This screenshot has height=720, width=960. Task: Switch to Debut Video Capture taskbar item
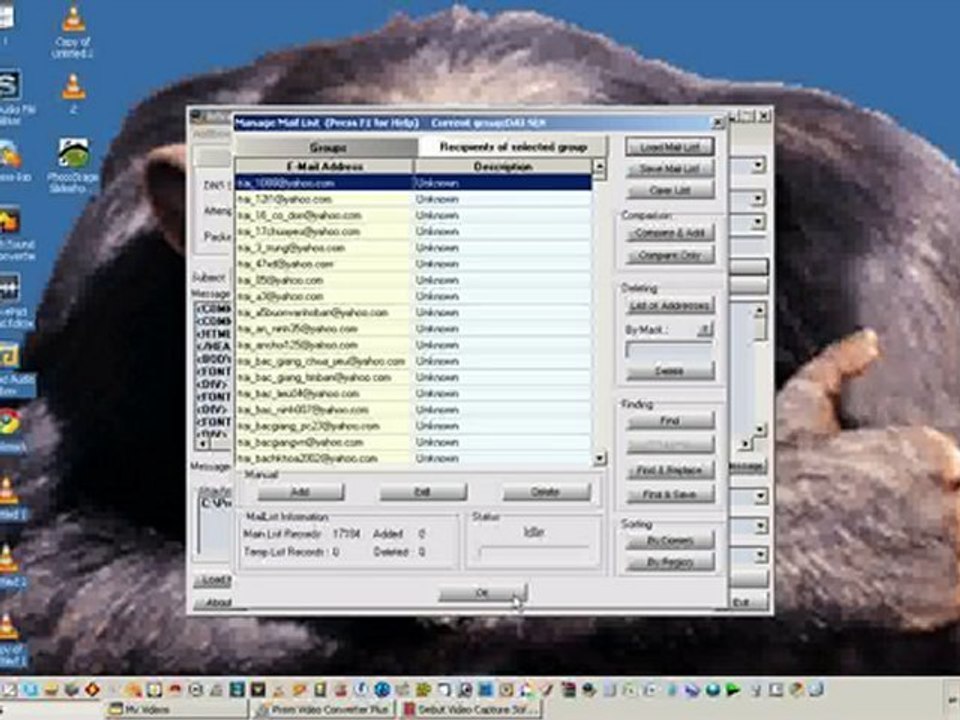coord(471,710)
